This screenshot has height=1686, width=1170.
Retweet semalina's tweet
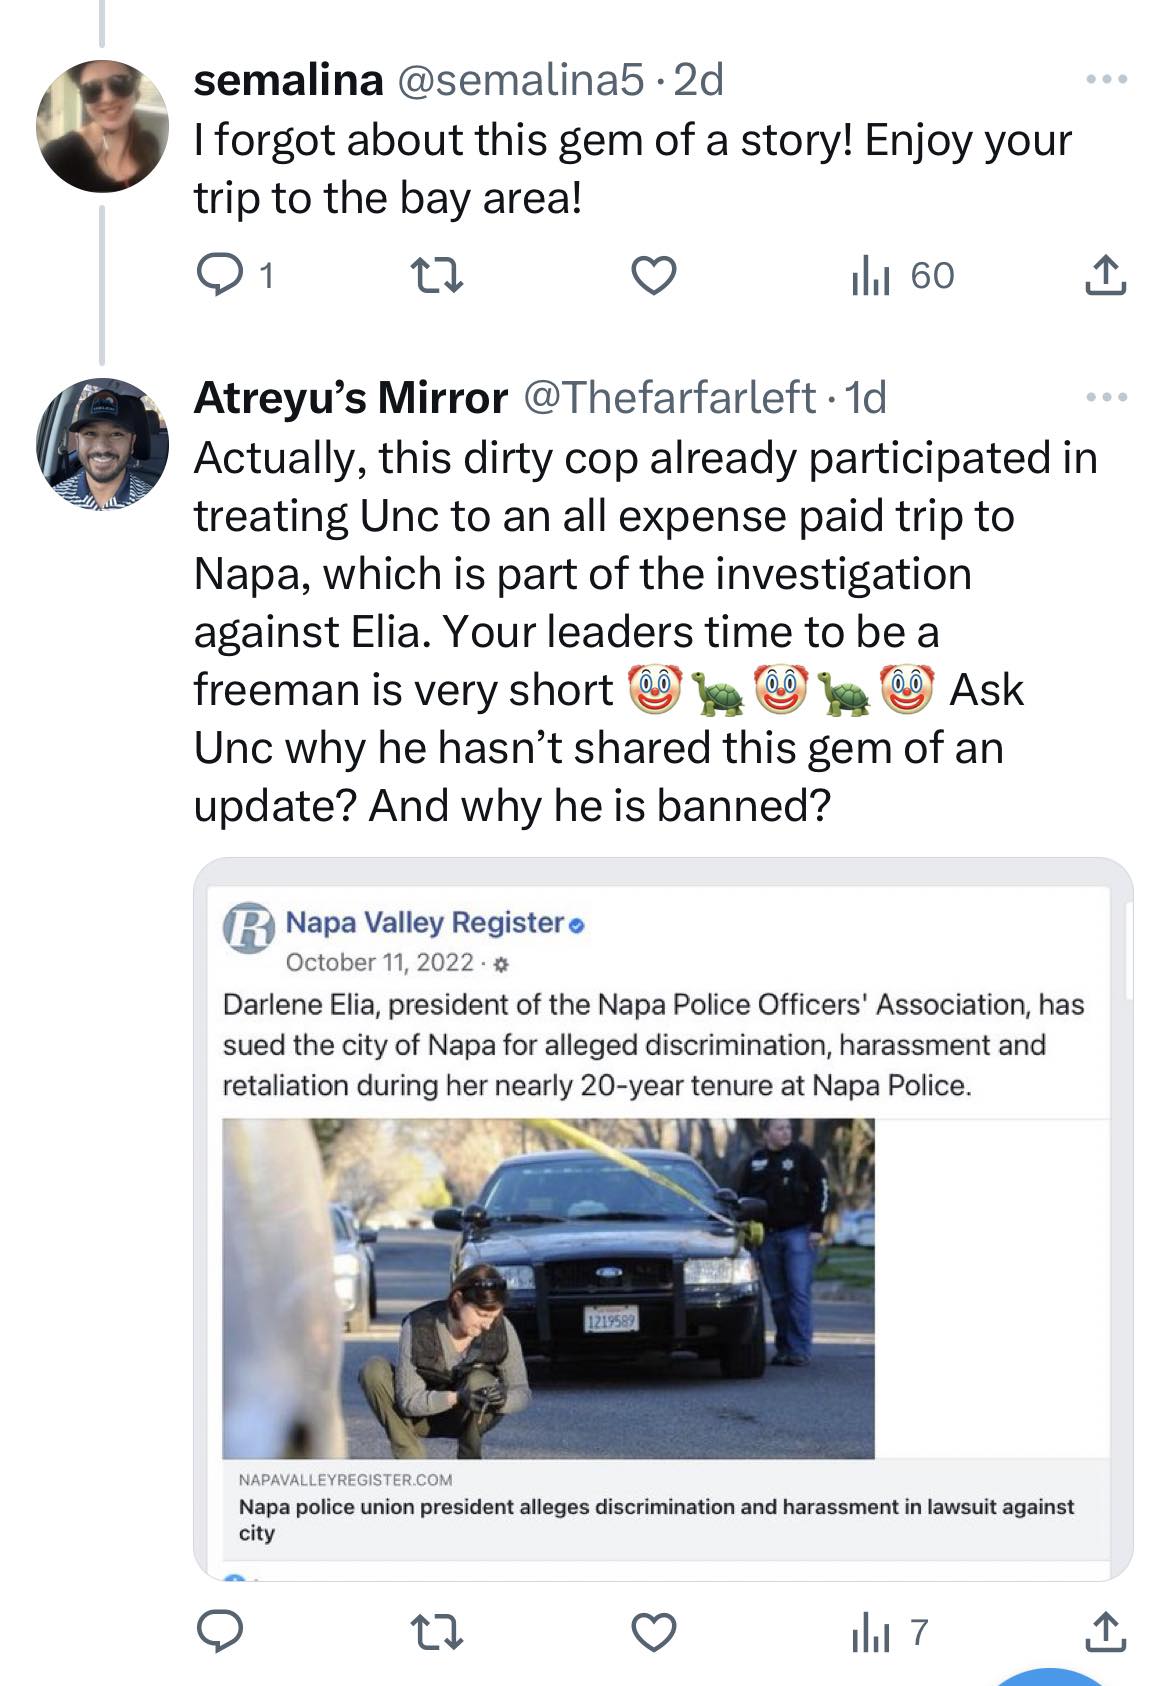point(437,275)
